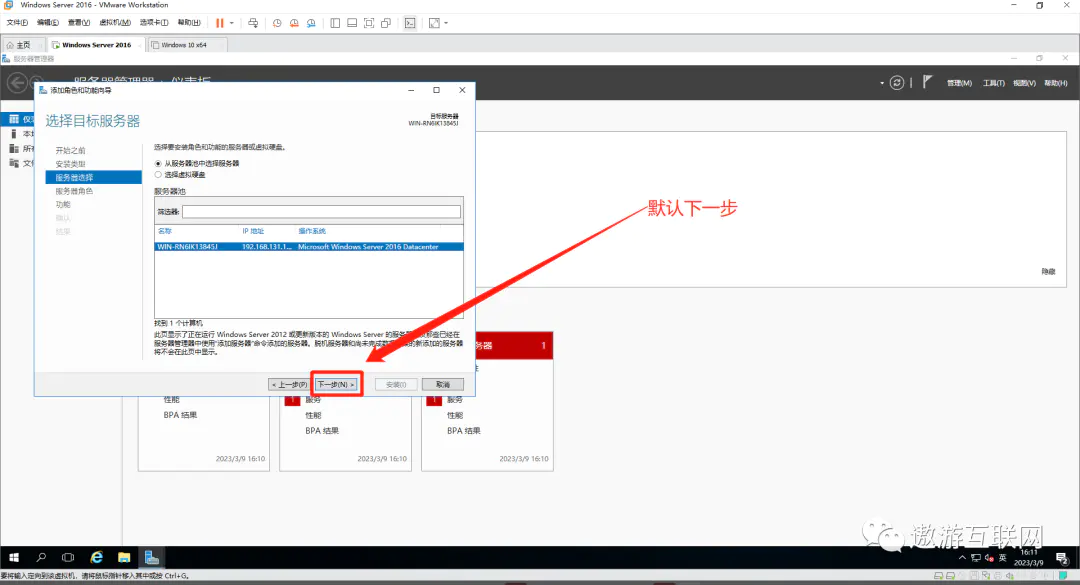Open the snapshot manager icon
1080x585 pixels.
311,23
